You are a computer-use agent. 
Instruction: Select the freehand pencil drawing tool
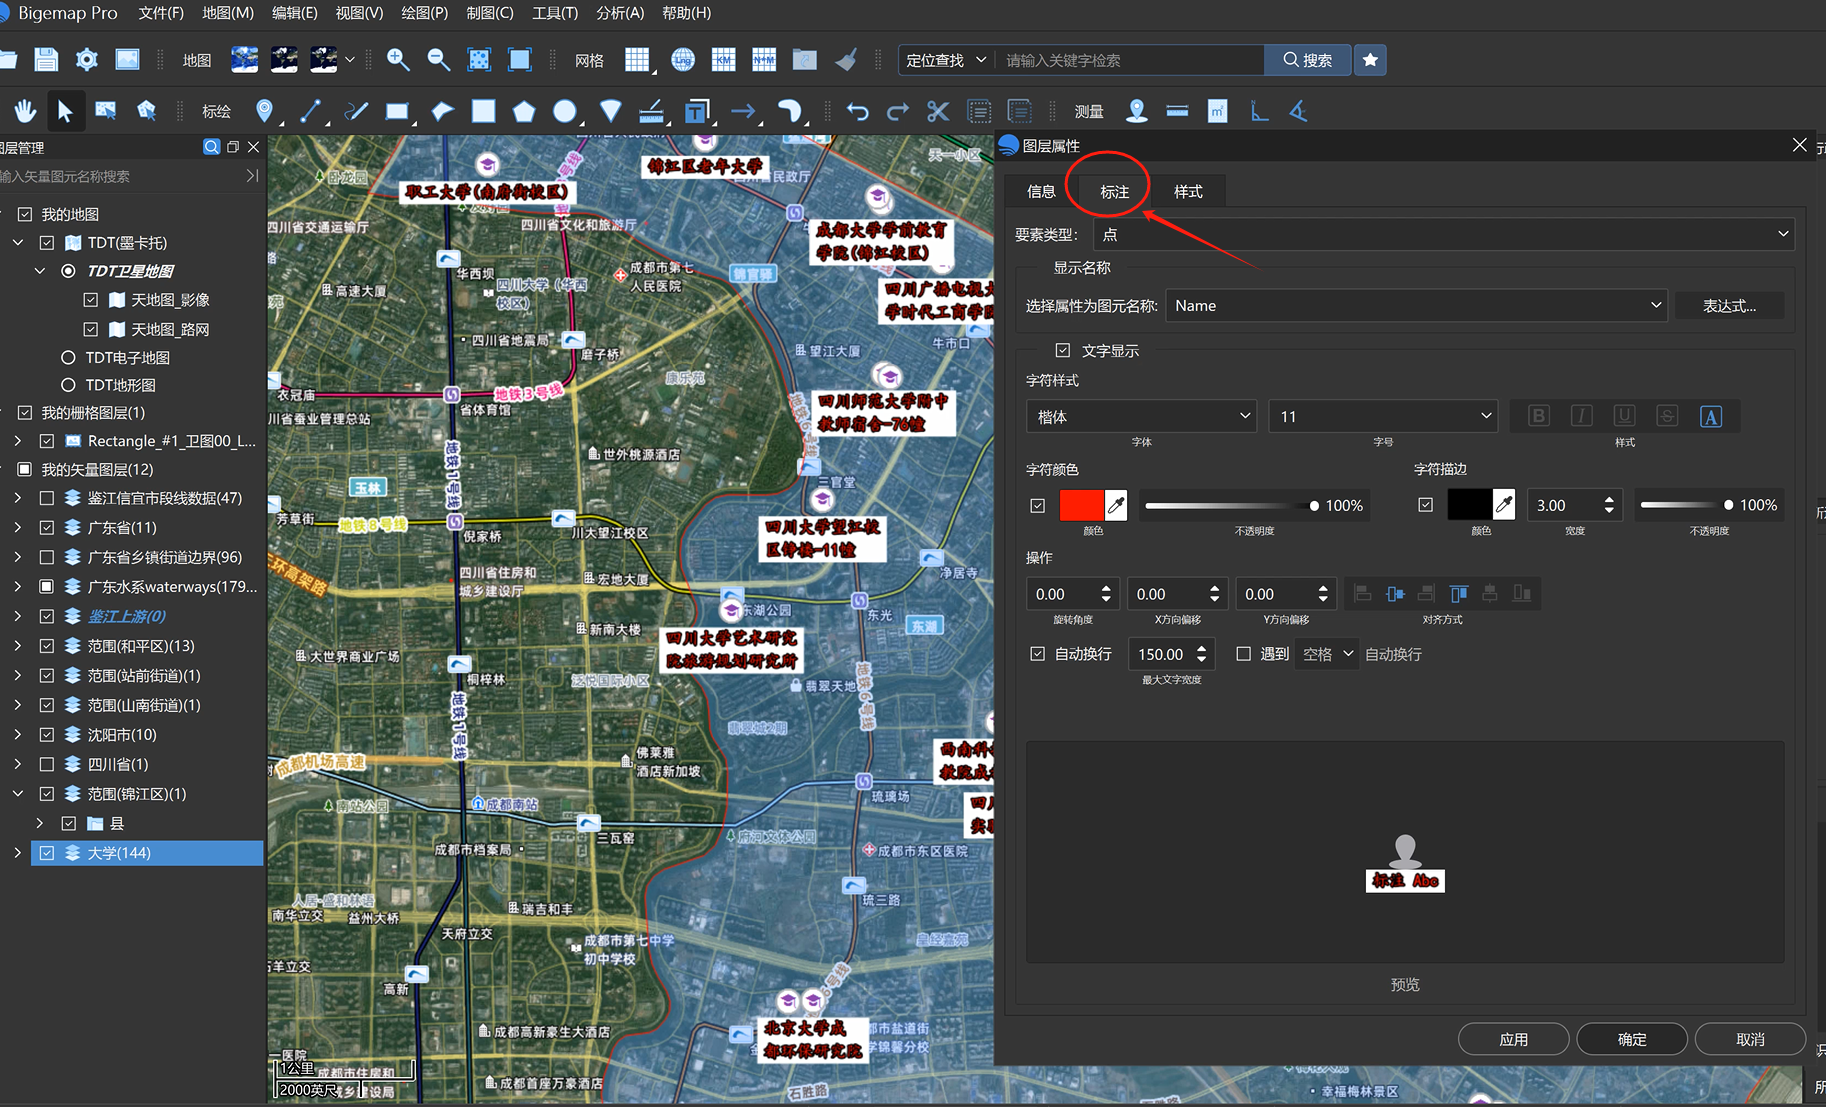pyautogui.click(x=356, y=110)
